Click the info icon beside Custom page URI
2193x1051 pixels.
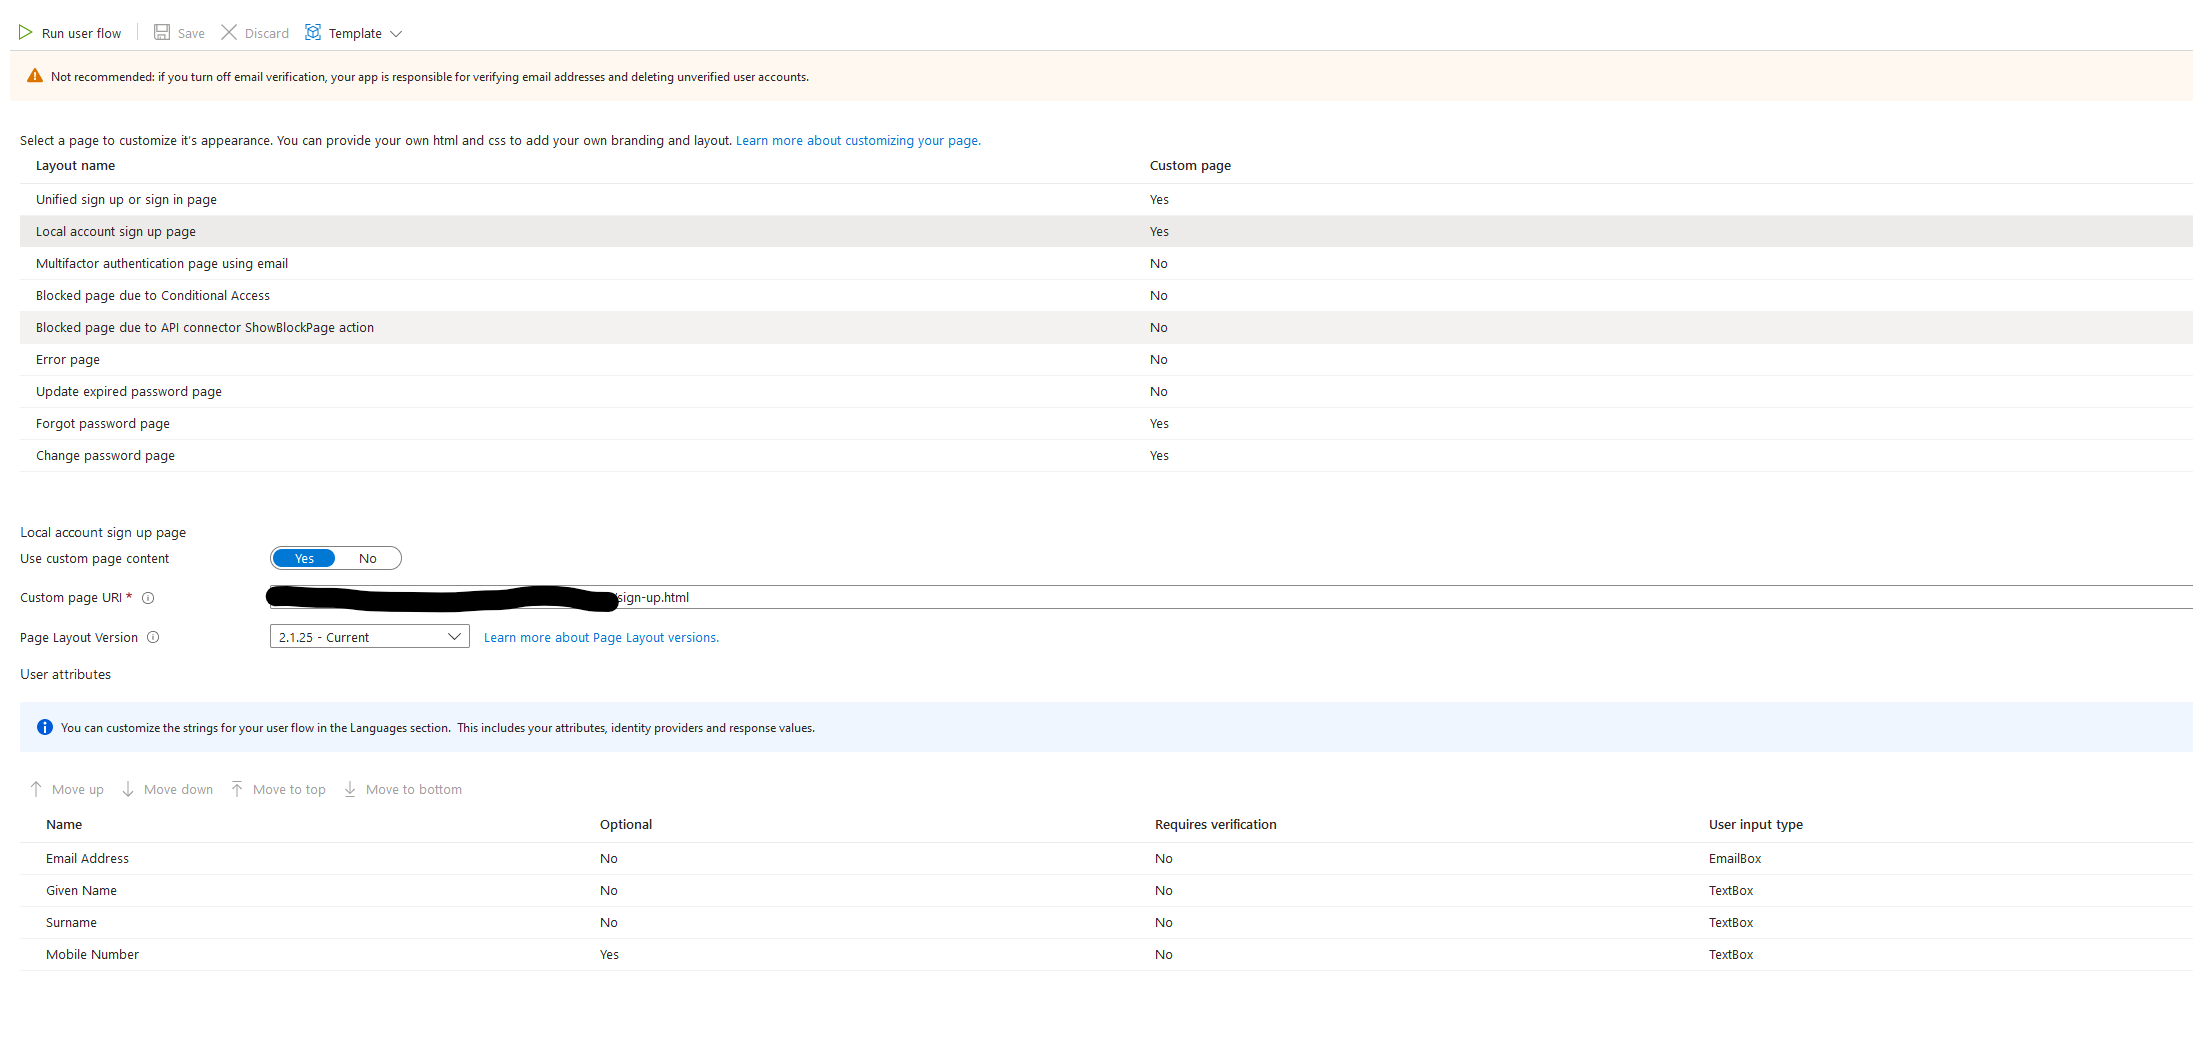tap(148, 597)
